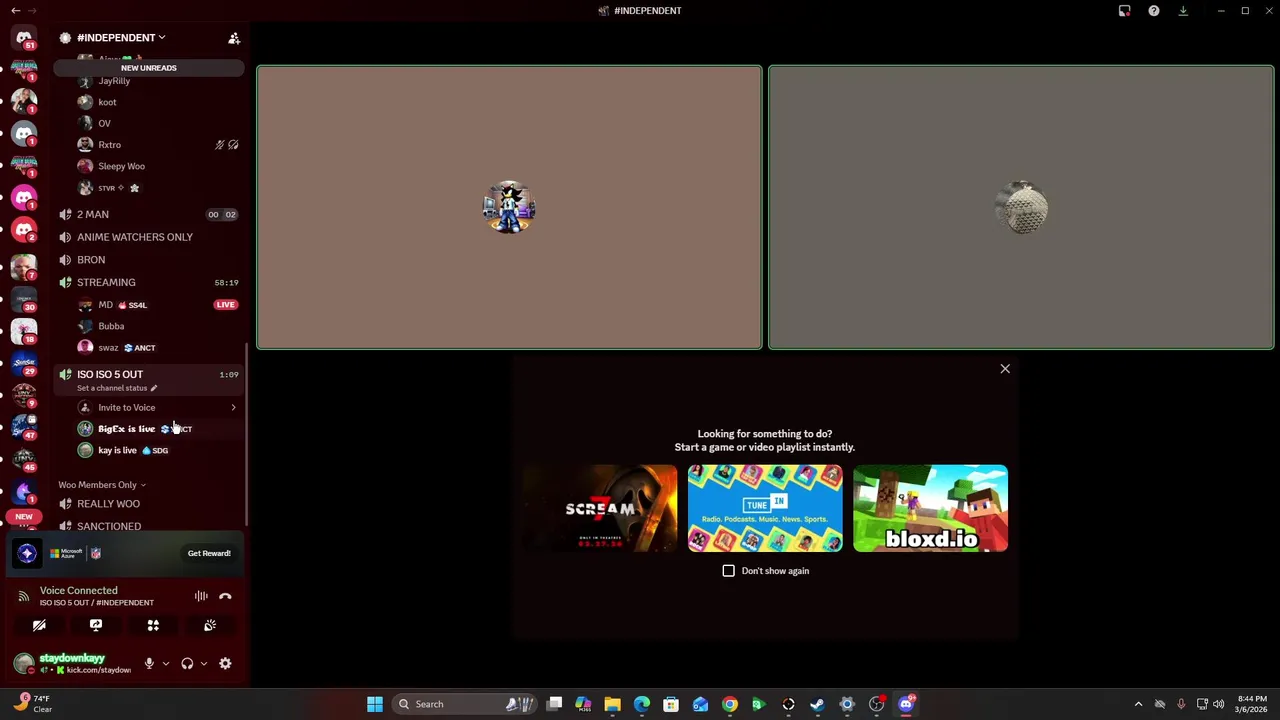Start screen sharing
Viewport: 1280px width, 720px height.
(96, 626)
